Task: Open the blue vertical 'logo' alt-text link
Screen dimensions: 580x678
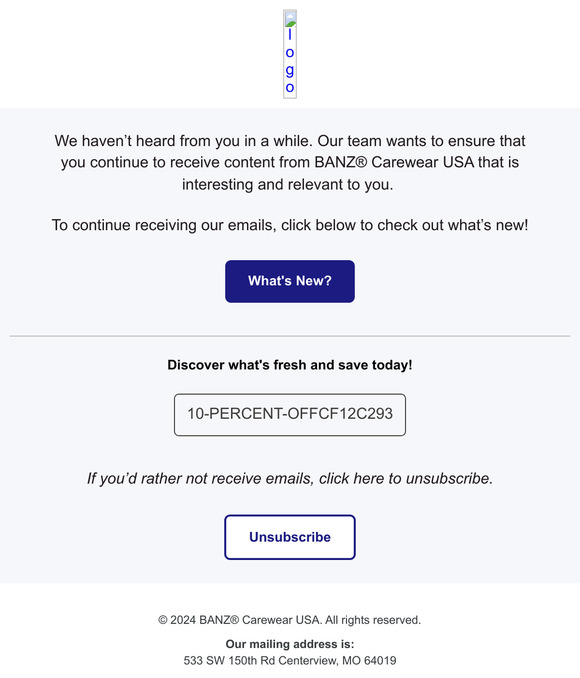Action: tap(290, 61)
